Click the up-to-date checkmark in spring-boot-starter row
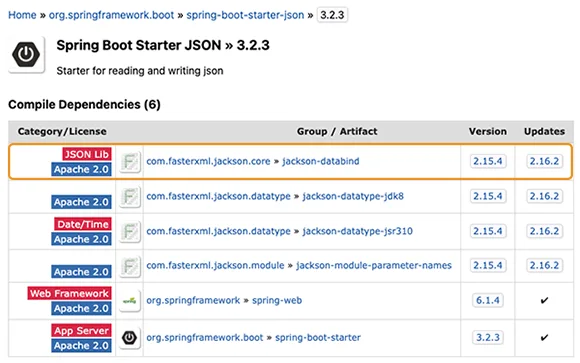Image resolution: width=580 pixels, height=363 pixels. tap(544, 337)
